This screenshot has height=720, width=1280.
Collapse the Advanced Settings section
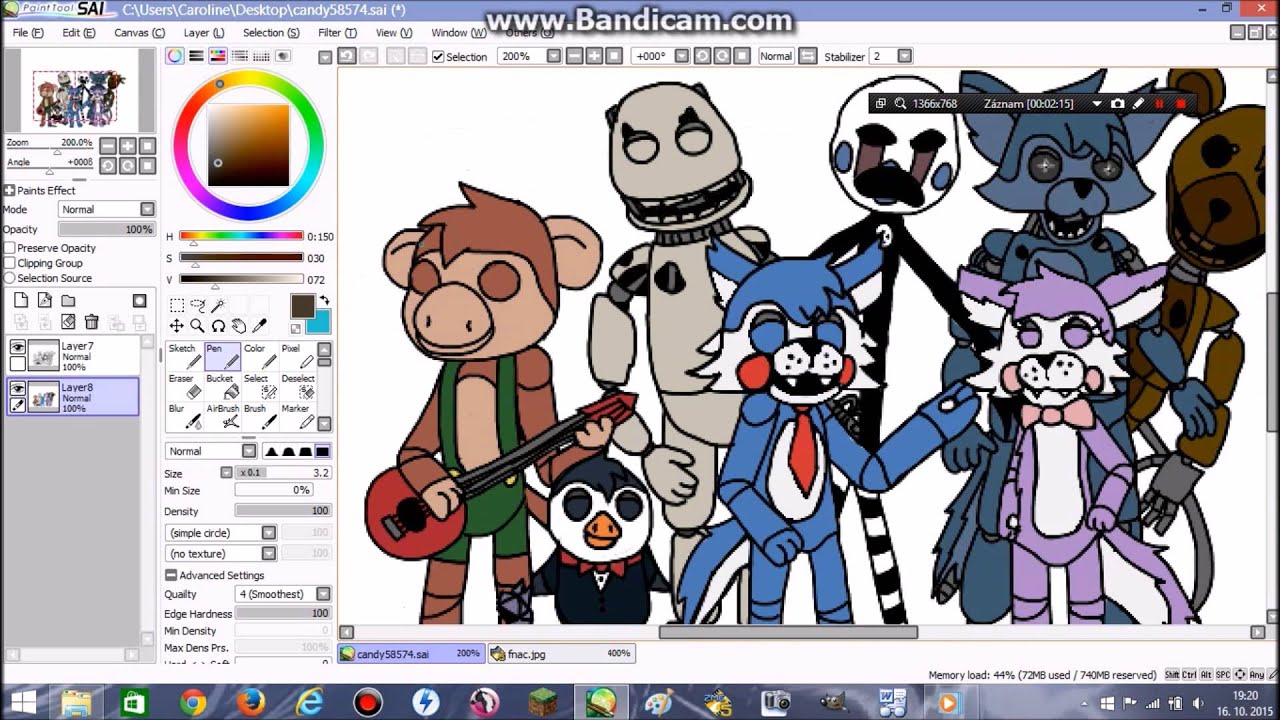pyautogui.click(x=171, y=575)
